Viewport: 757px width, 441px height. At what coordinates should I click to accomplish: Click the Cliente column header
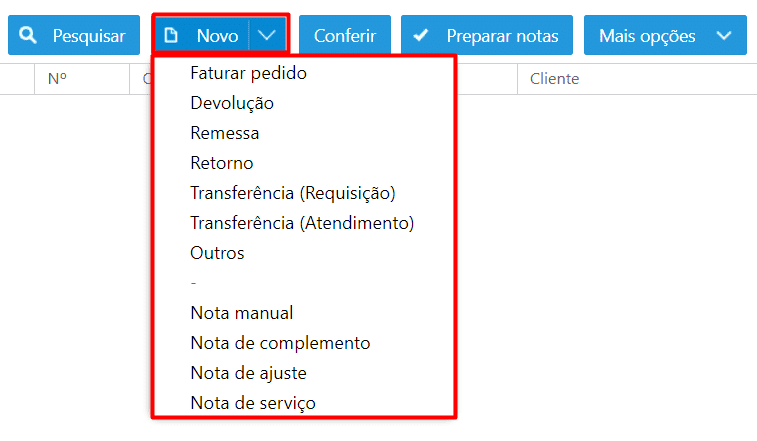554,78
